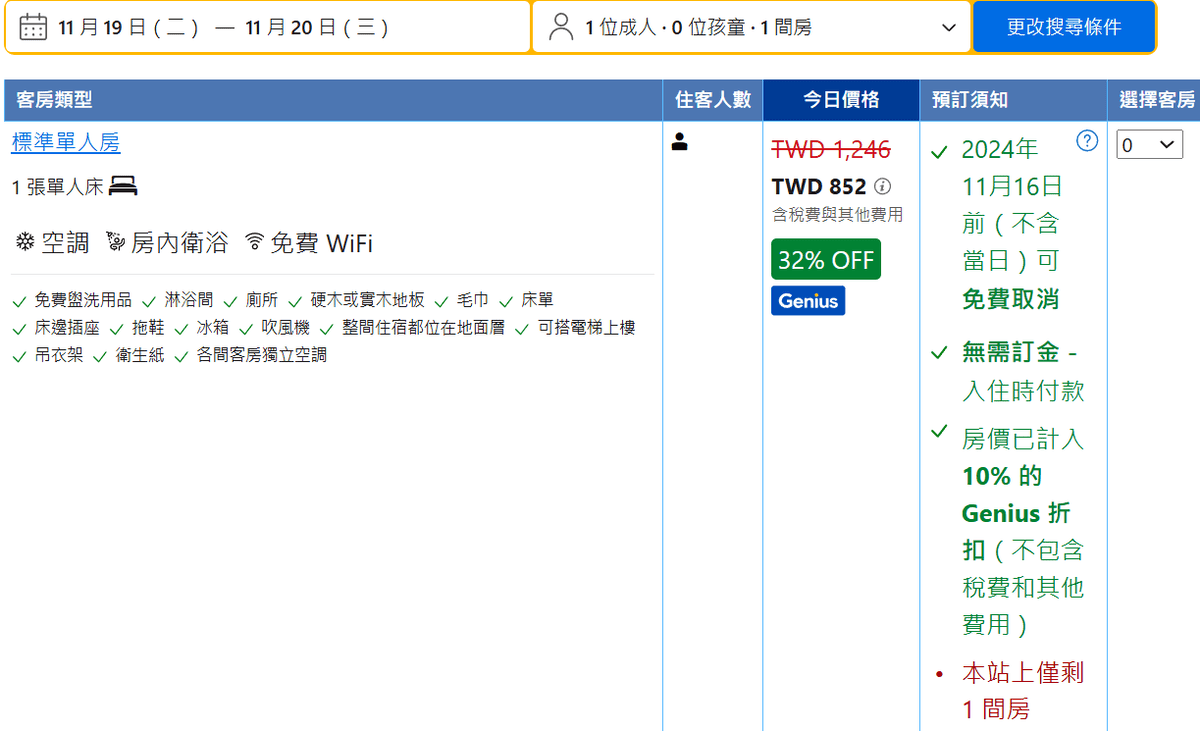This screenshot has width=1200, height=731.
Task: Click 冰箱 facility item
Action: pos(213,328)
